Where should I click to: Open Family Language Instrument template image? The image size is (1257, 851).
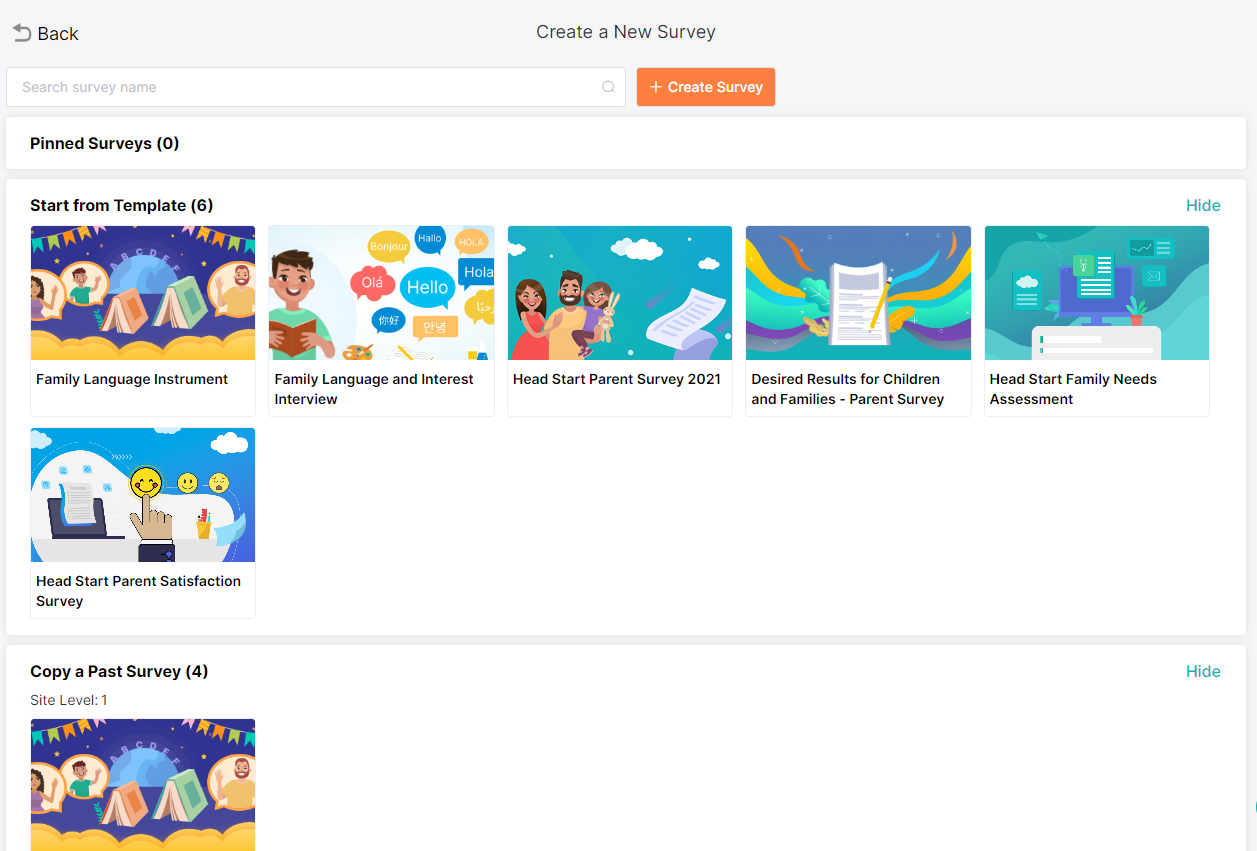143,293
